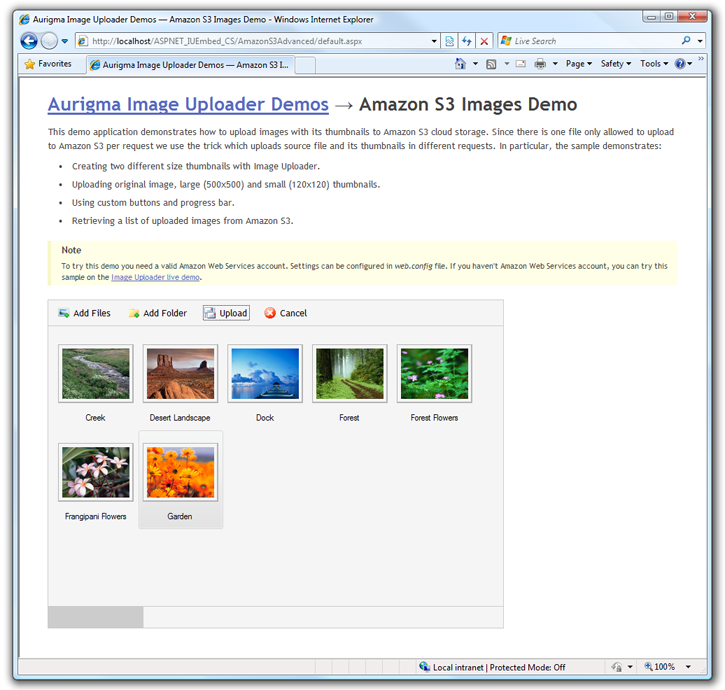Click the Add Files button

click(x=84, y=313)
